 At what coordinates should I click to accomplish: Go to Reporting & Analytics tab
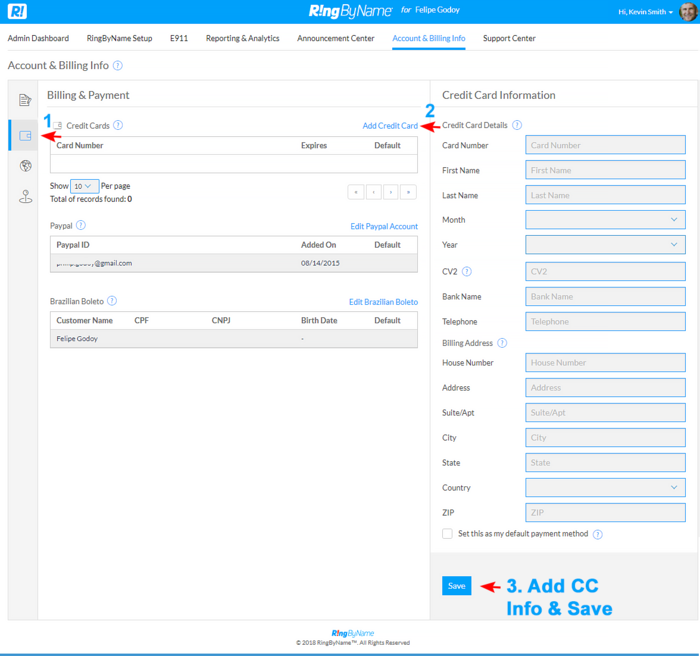pos(242,38)
